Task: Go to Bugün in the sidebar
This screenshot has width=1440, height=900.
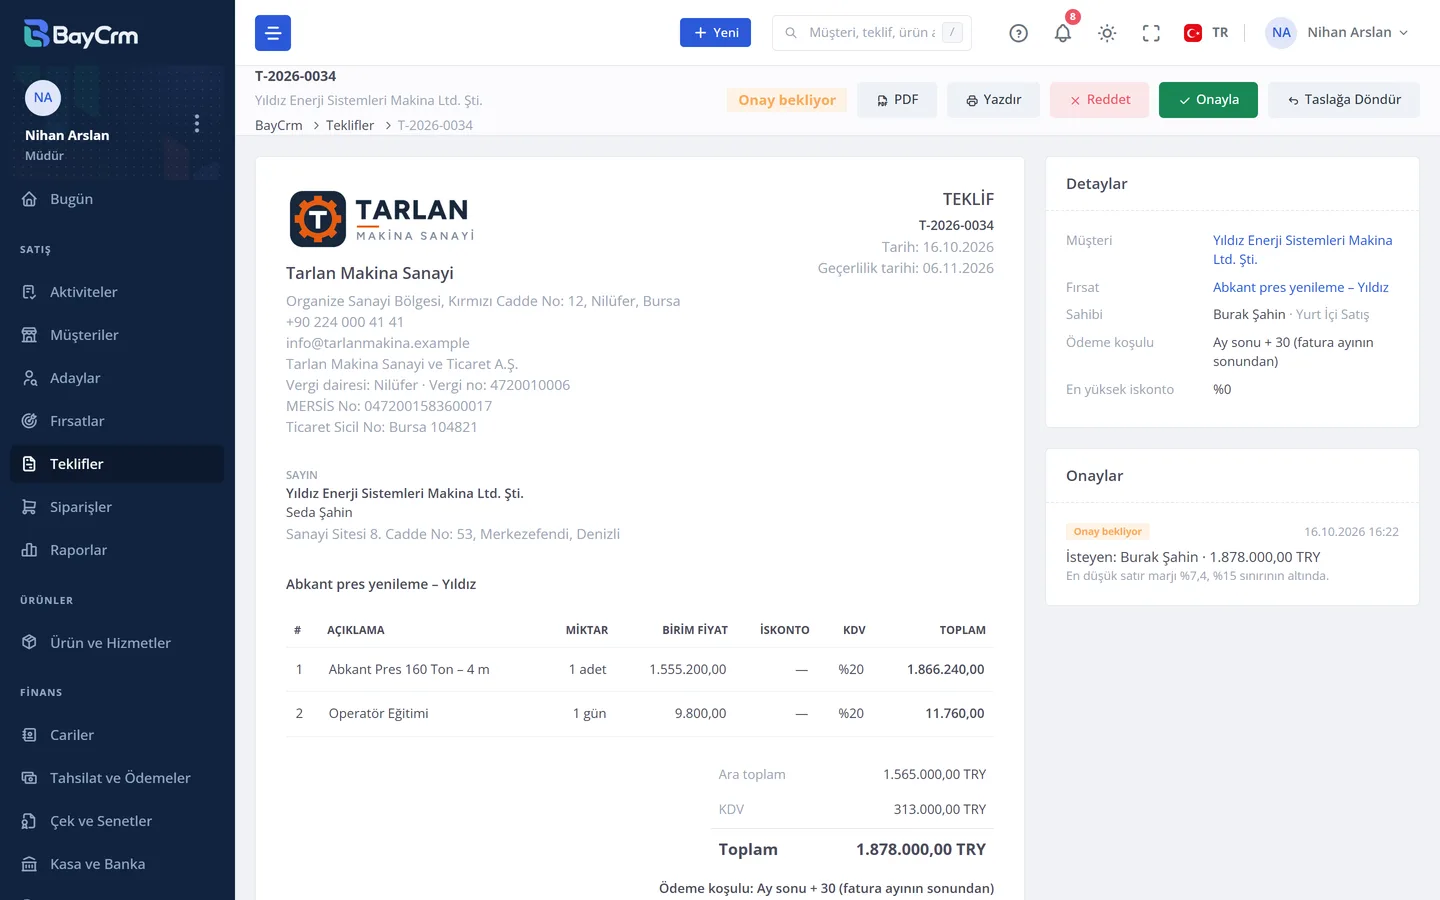Action: (x=117, y=199)
